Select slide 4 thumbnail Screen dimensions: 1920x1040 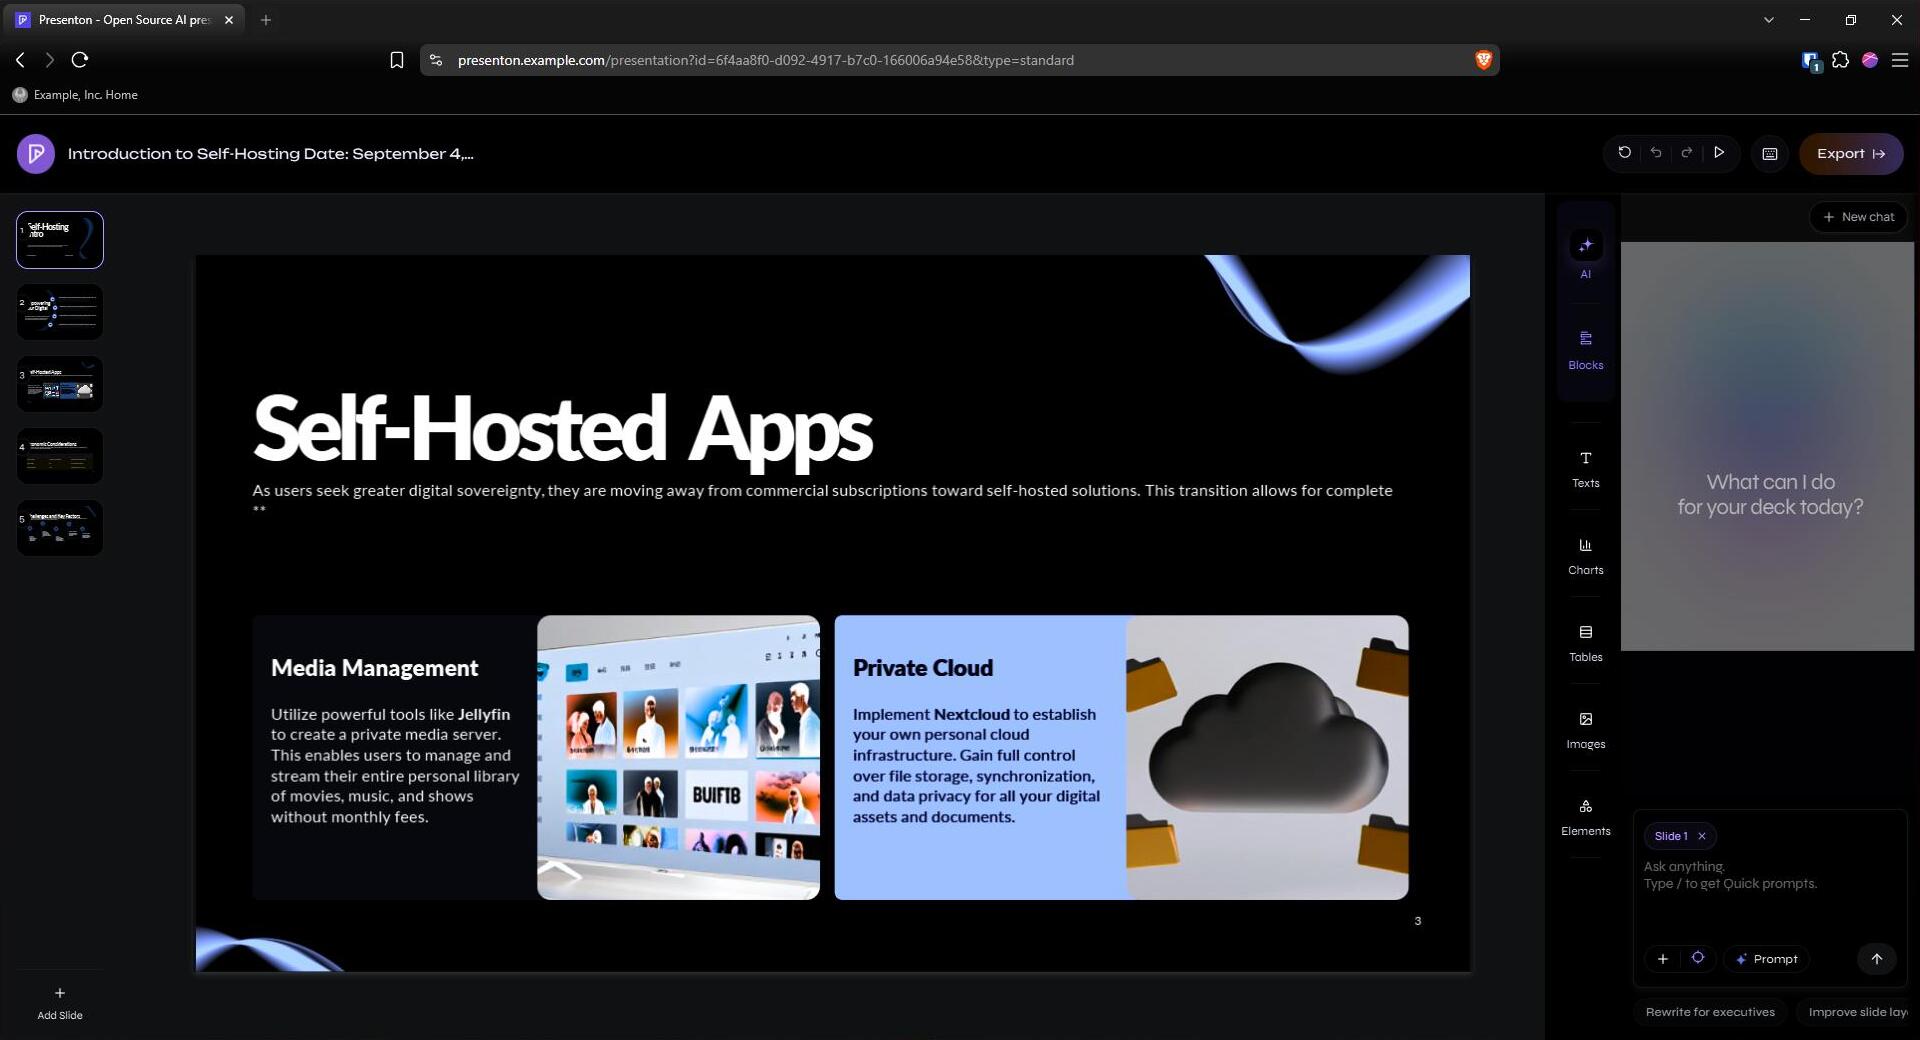(60, 456)
